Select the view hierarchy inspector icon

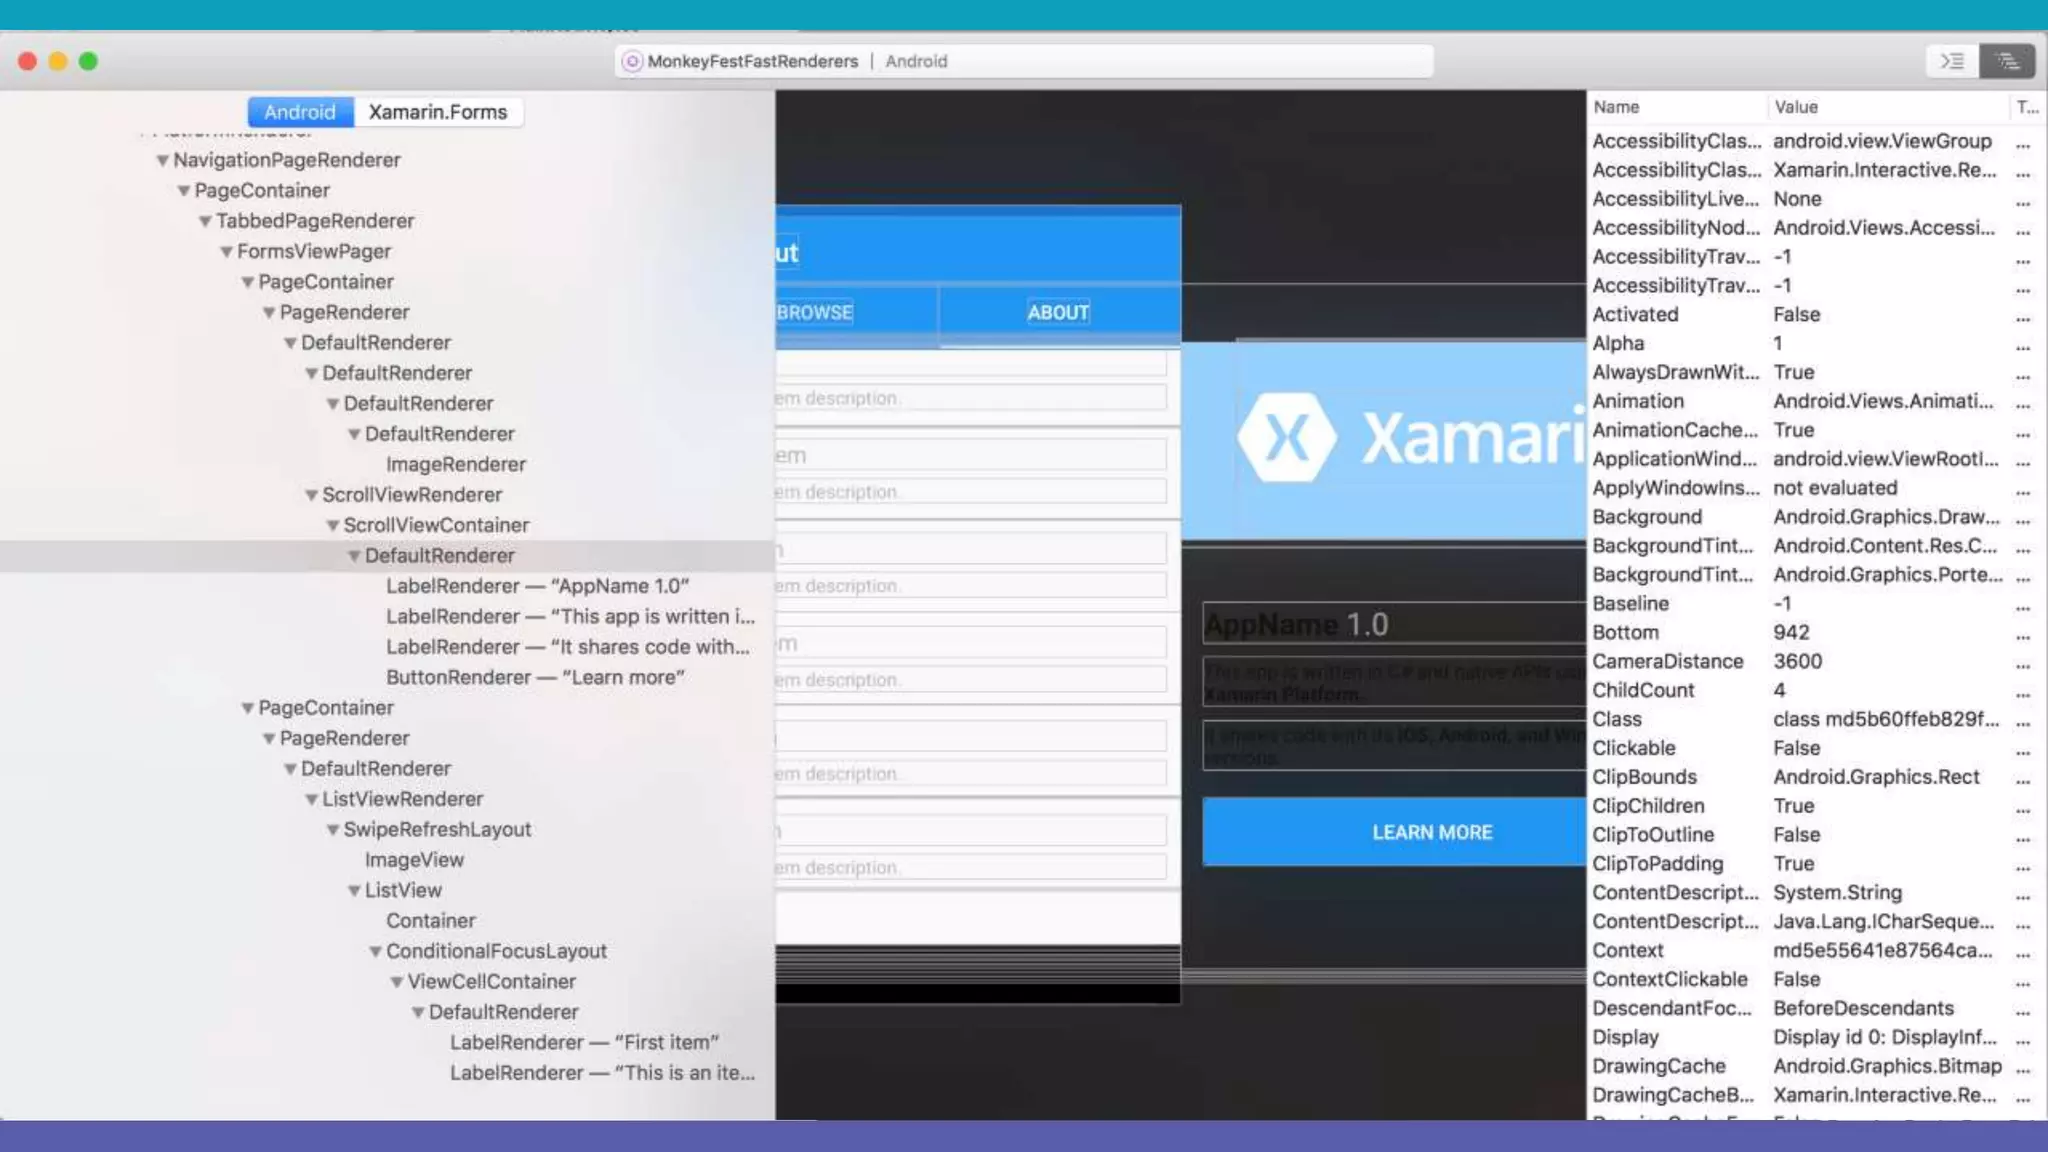click(2006, 61)
